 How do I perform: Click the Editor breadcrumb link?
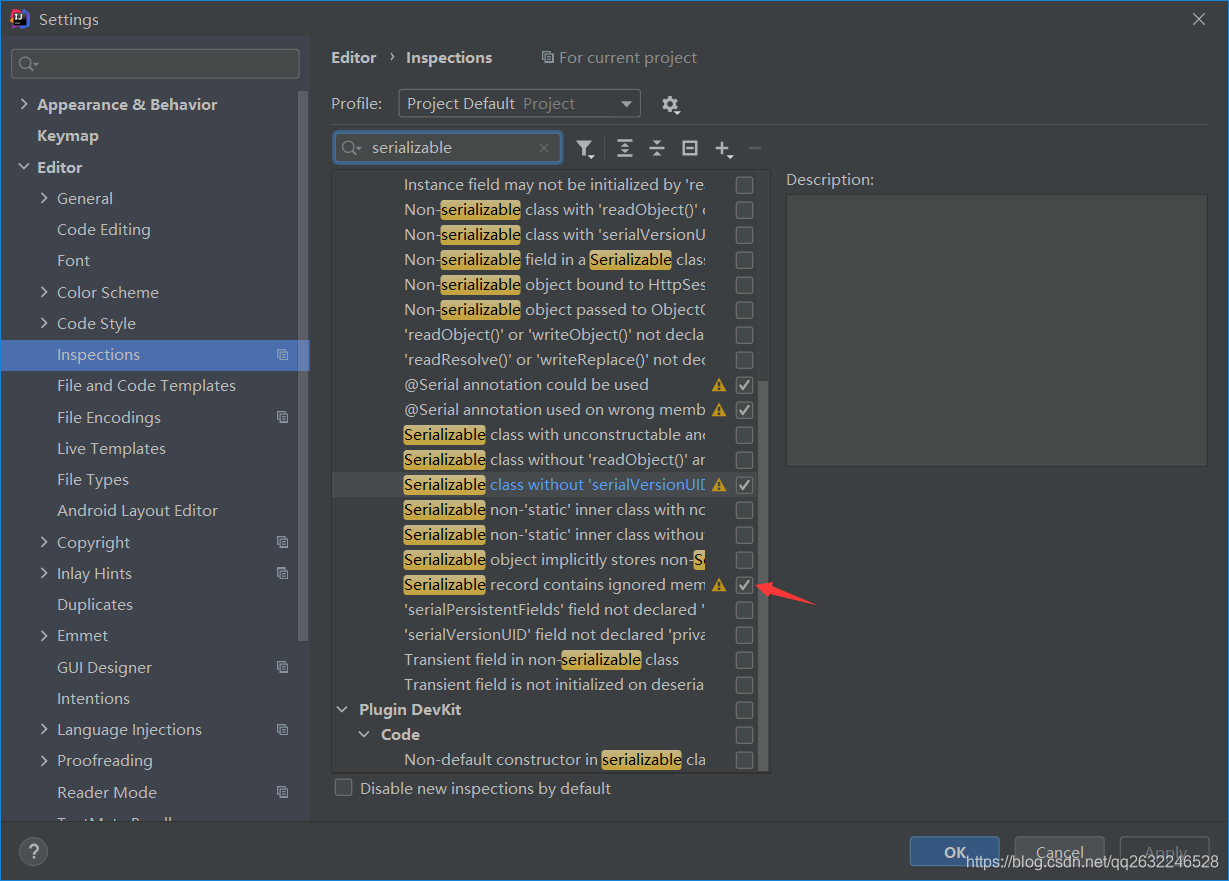tap(354, 58)
